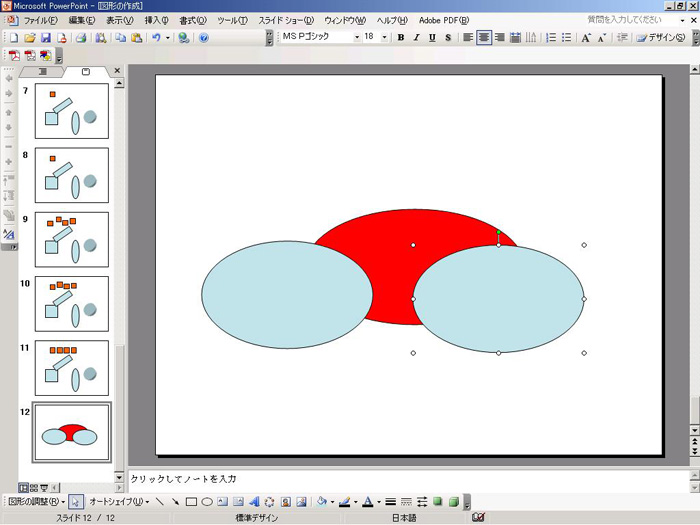Open the Slide Show menu スライドショー
700x525 pixels.
pyautogui.click(x=286, y=21)
